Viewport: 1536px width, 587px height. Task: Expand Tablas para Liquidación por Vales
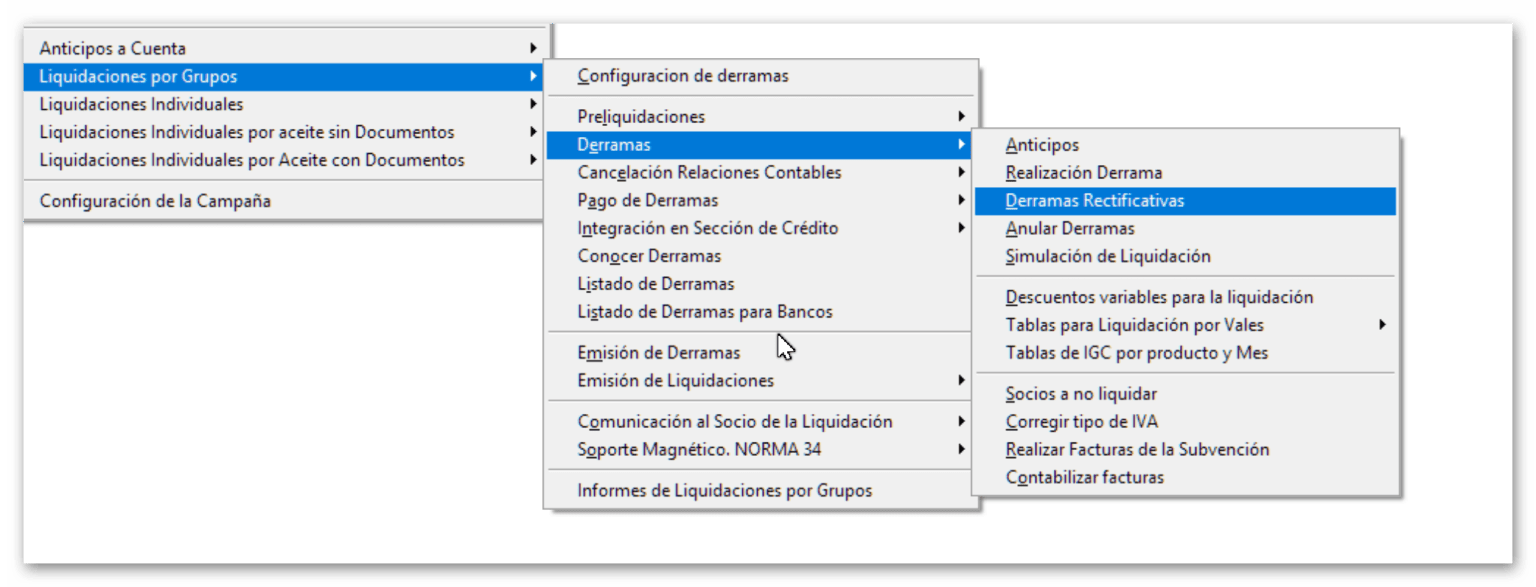coord(1134,325)
